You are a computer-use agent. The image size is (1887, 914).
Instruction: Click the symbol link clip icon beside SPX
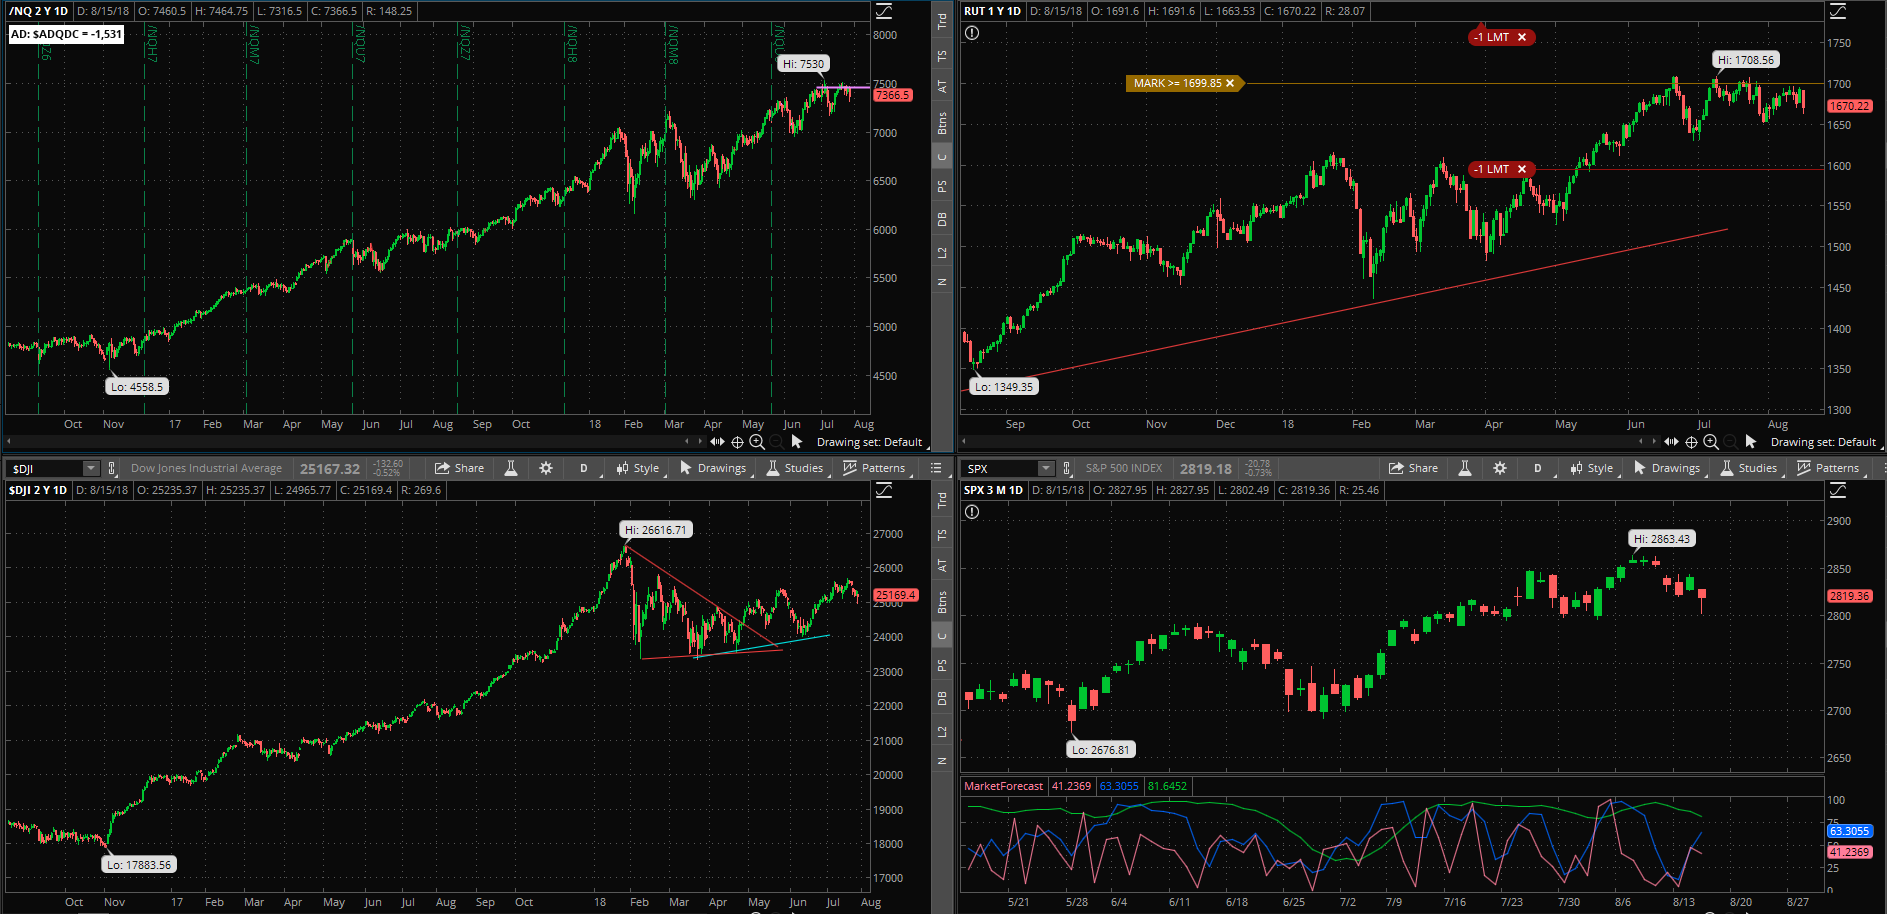(x=1067, y=468)
